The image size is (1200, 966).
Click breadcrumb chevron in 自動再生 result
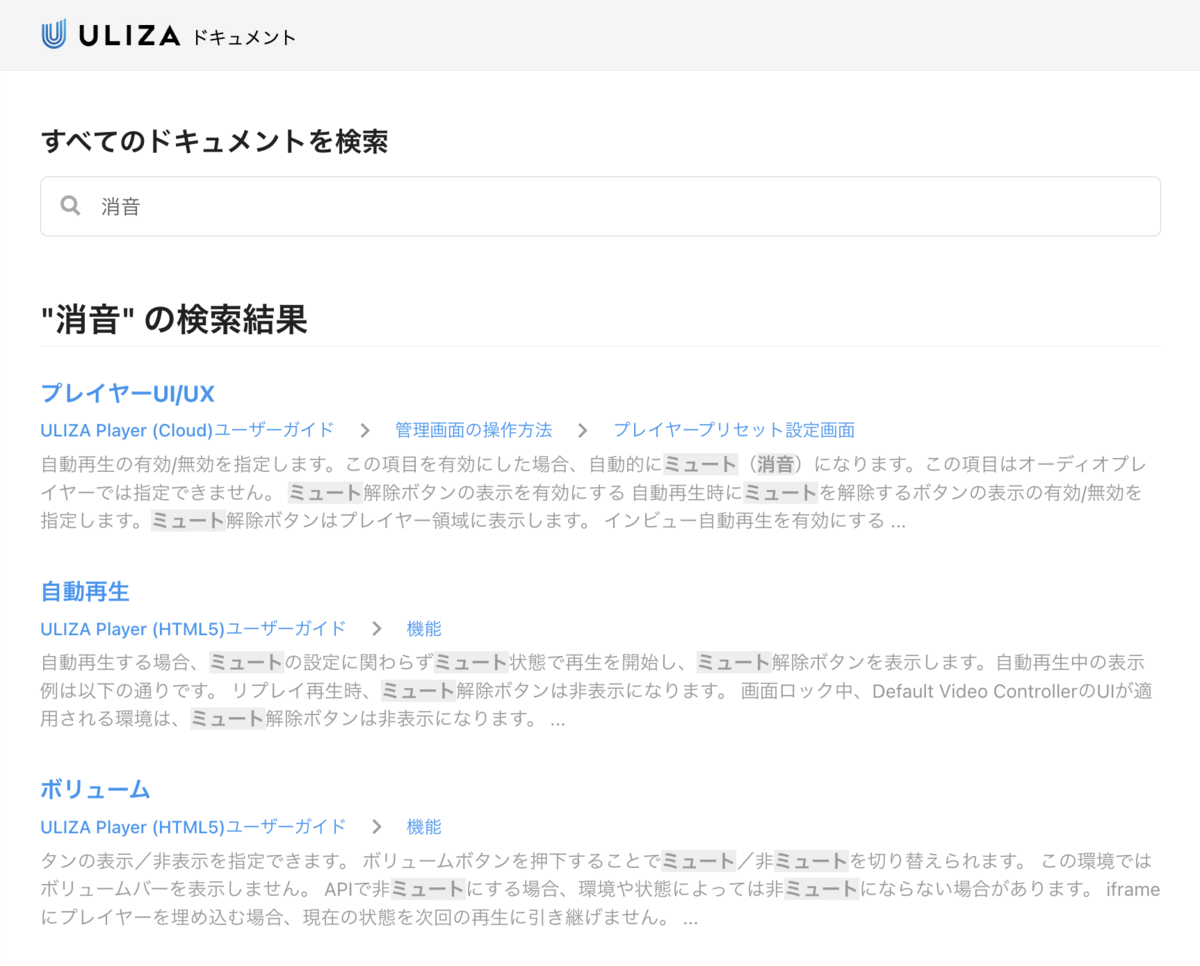tap(377, 630)
